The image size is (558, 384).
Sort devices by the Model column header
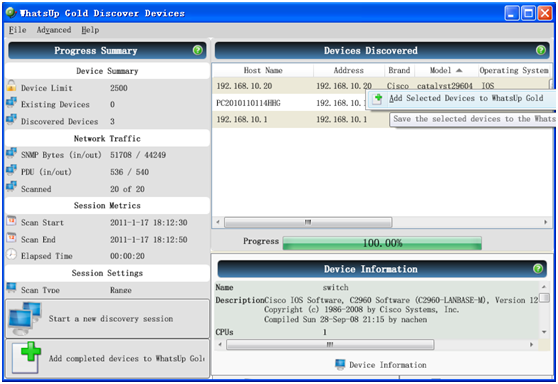coord(446,70)
